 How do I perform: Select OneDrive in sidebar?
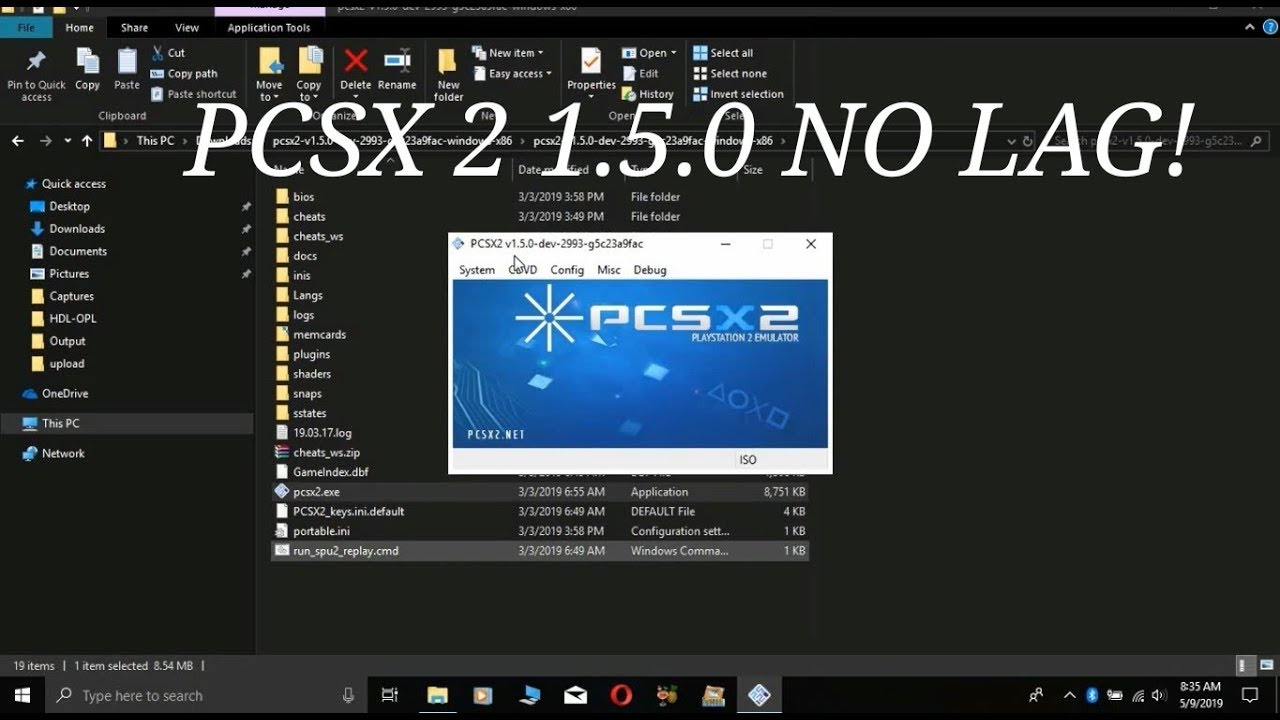point(65,394)
